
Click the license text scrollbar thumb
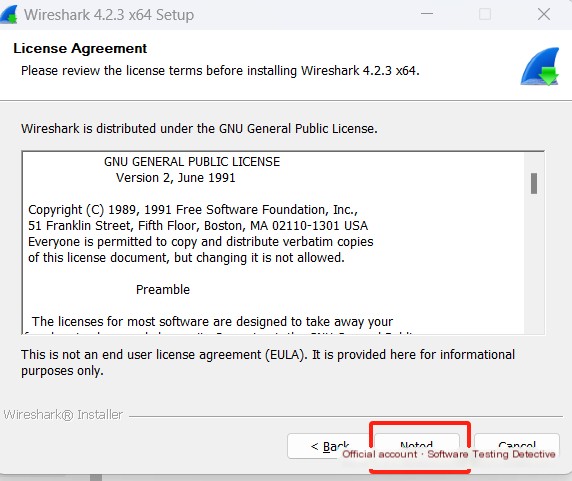point(534,183)
